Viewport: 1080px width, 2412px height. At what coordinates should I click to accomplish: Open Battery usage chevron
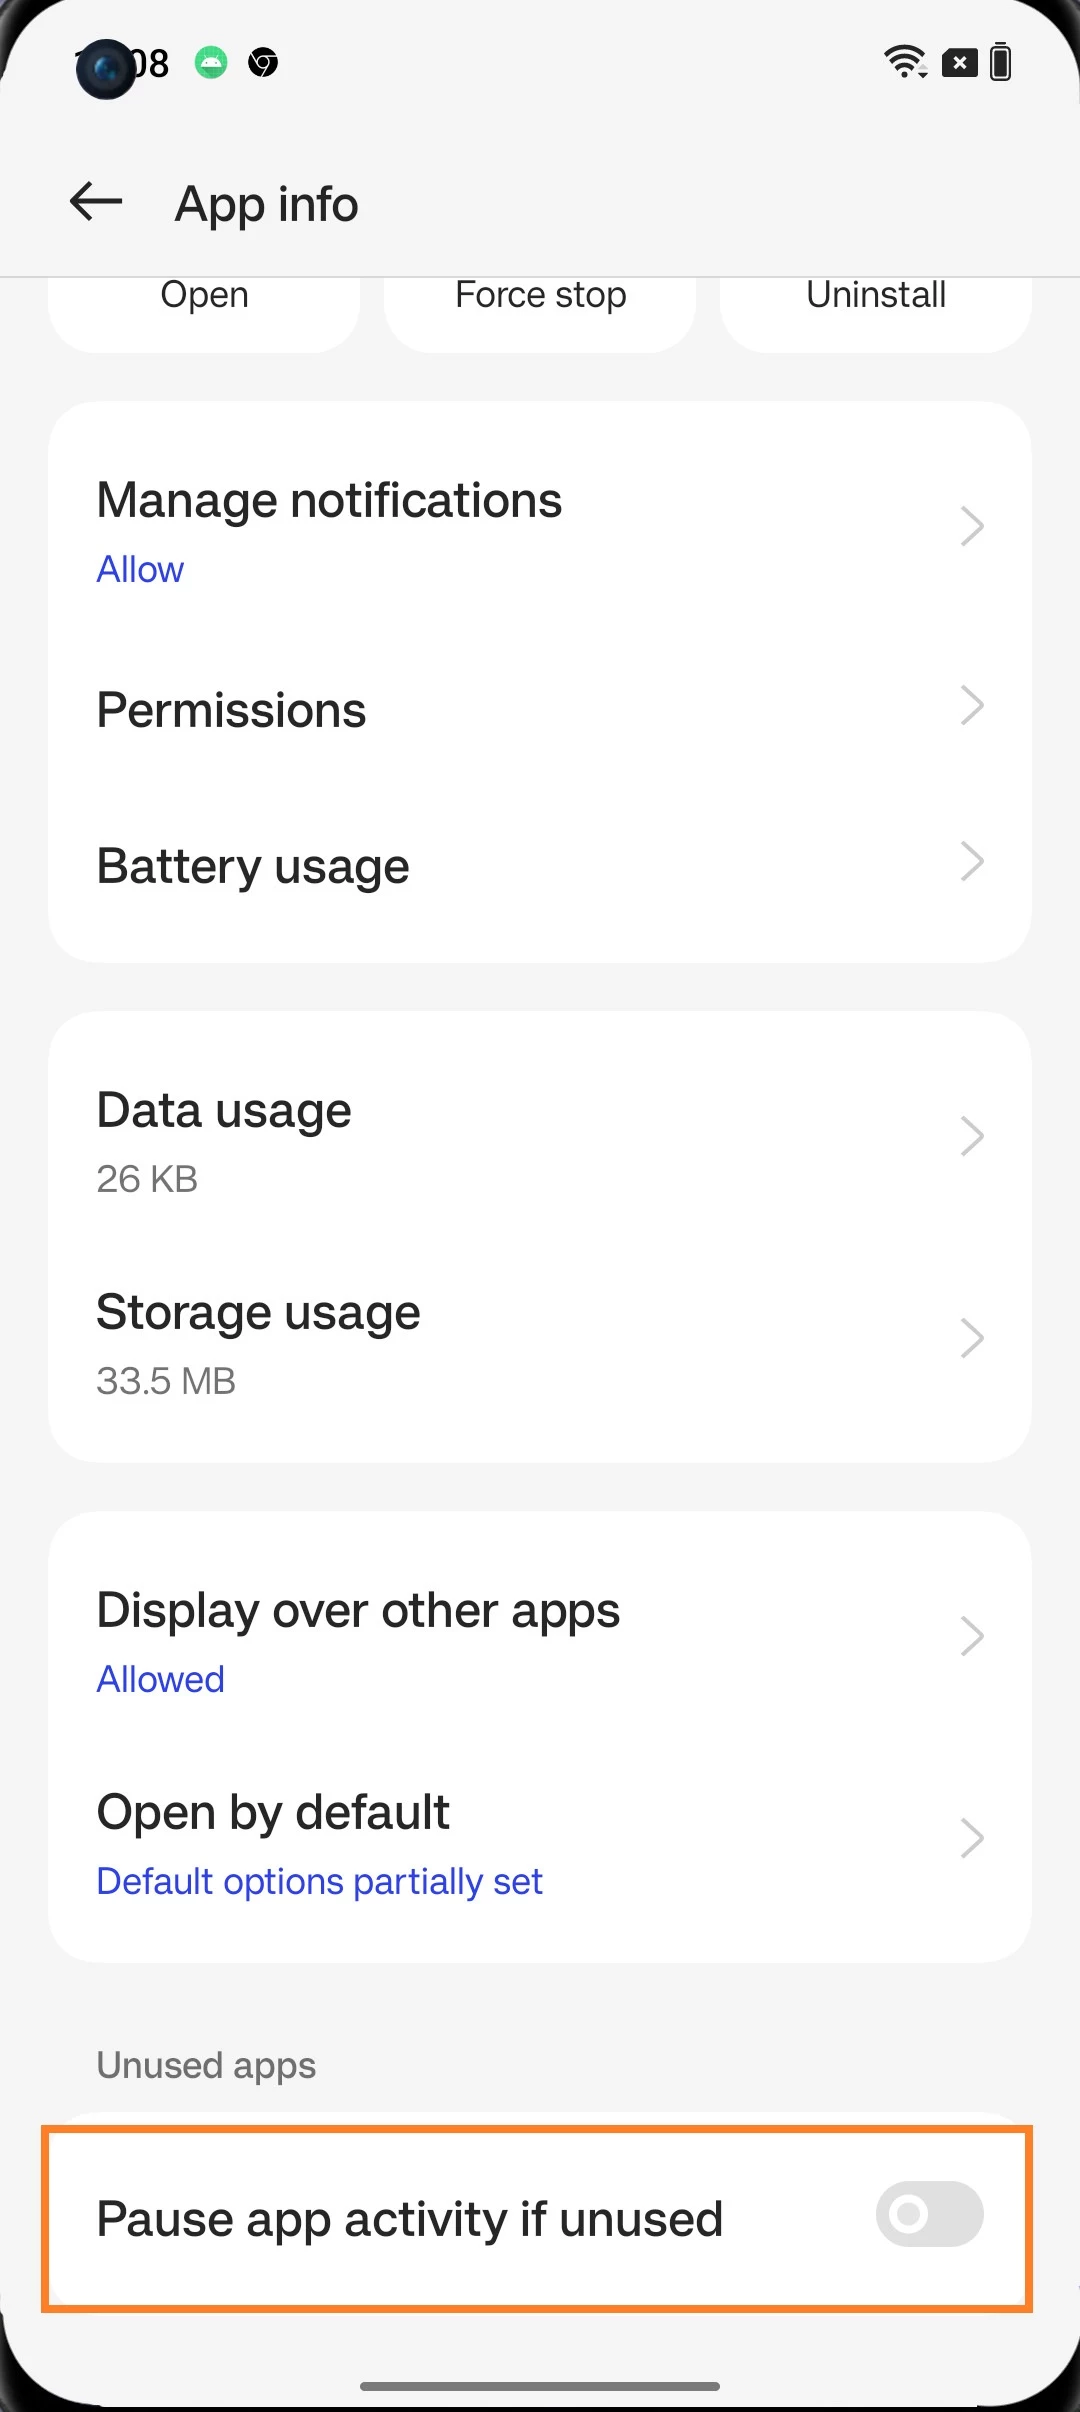tap(971, 862)
